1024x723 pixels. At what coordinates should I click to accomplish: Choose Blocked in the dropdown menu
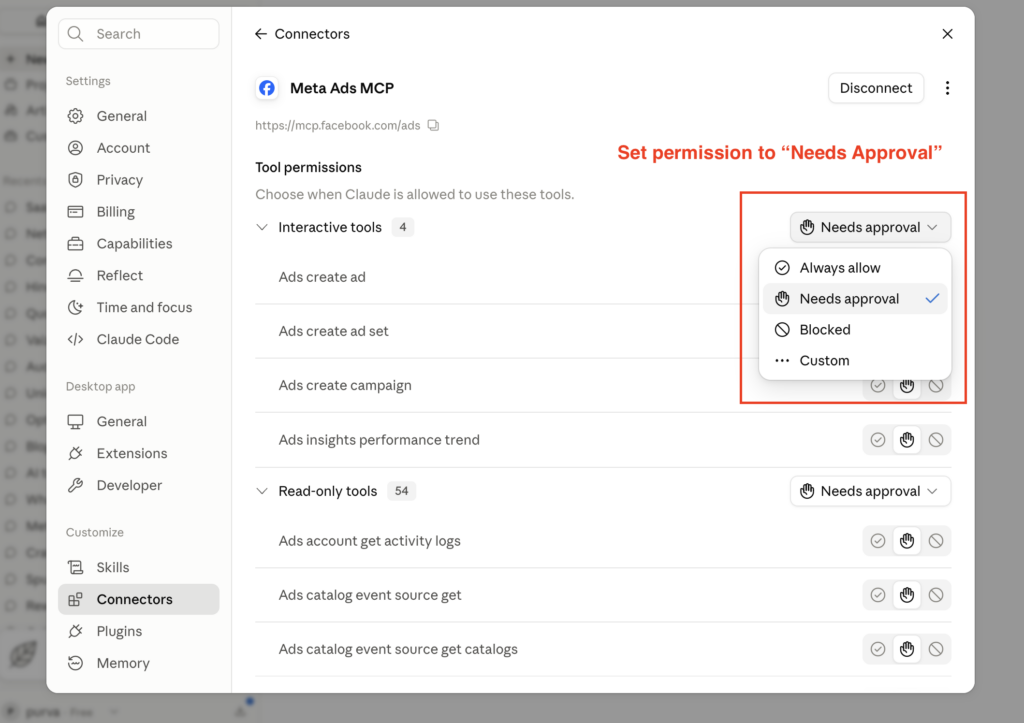point(855,330)
